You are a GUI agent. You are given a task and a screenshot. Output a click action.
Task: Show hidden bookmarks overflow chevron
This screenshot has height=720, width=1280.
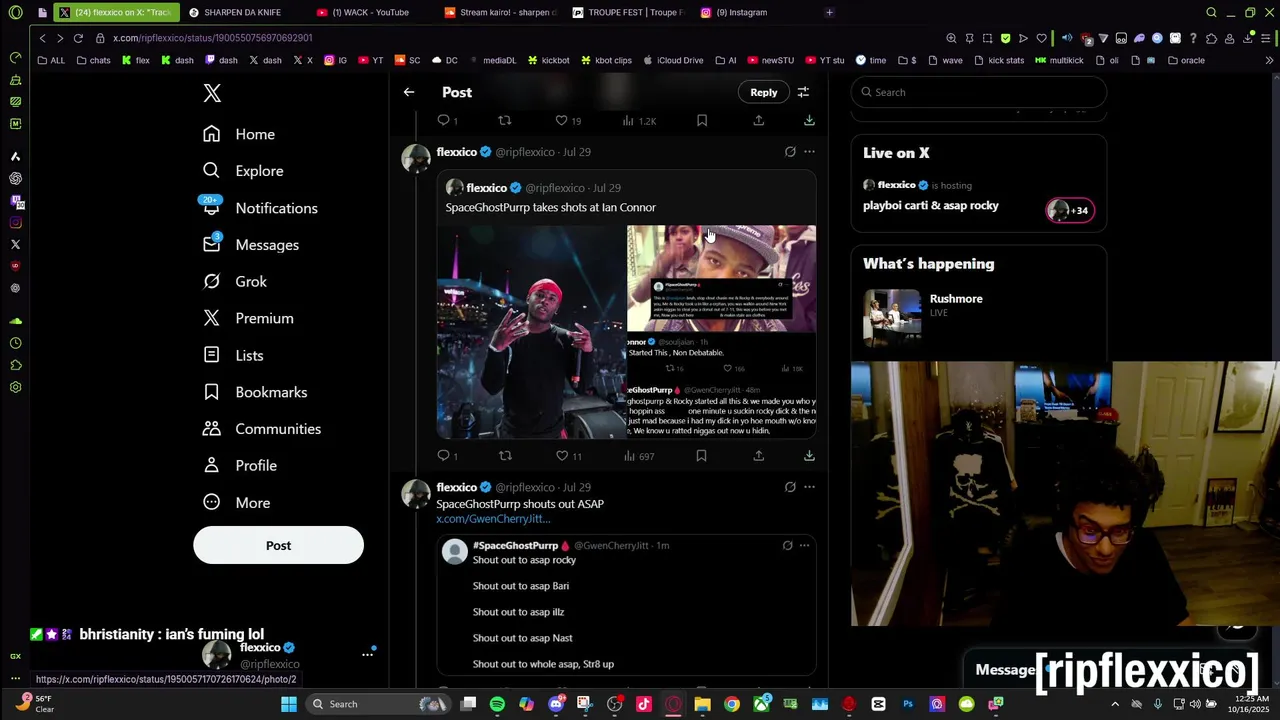[1270, 60]
